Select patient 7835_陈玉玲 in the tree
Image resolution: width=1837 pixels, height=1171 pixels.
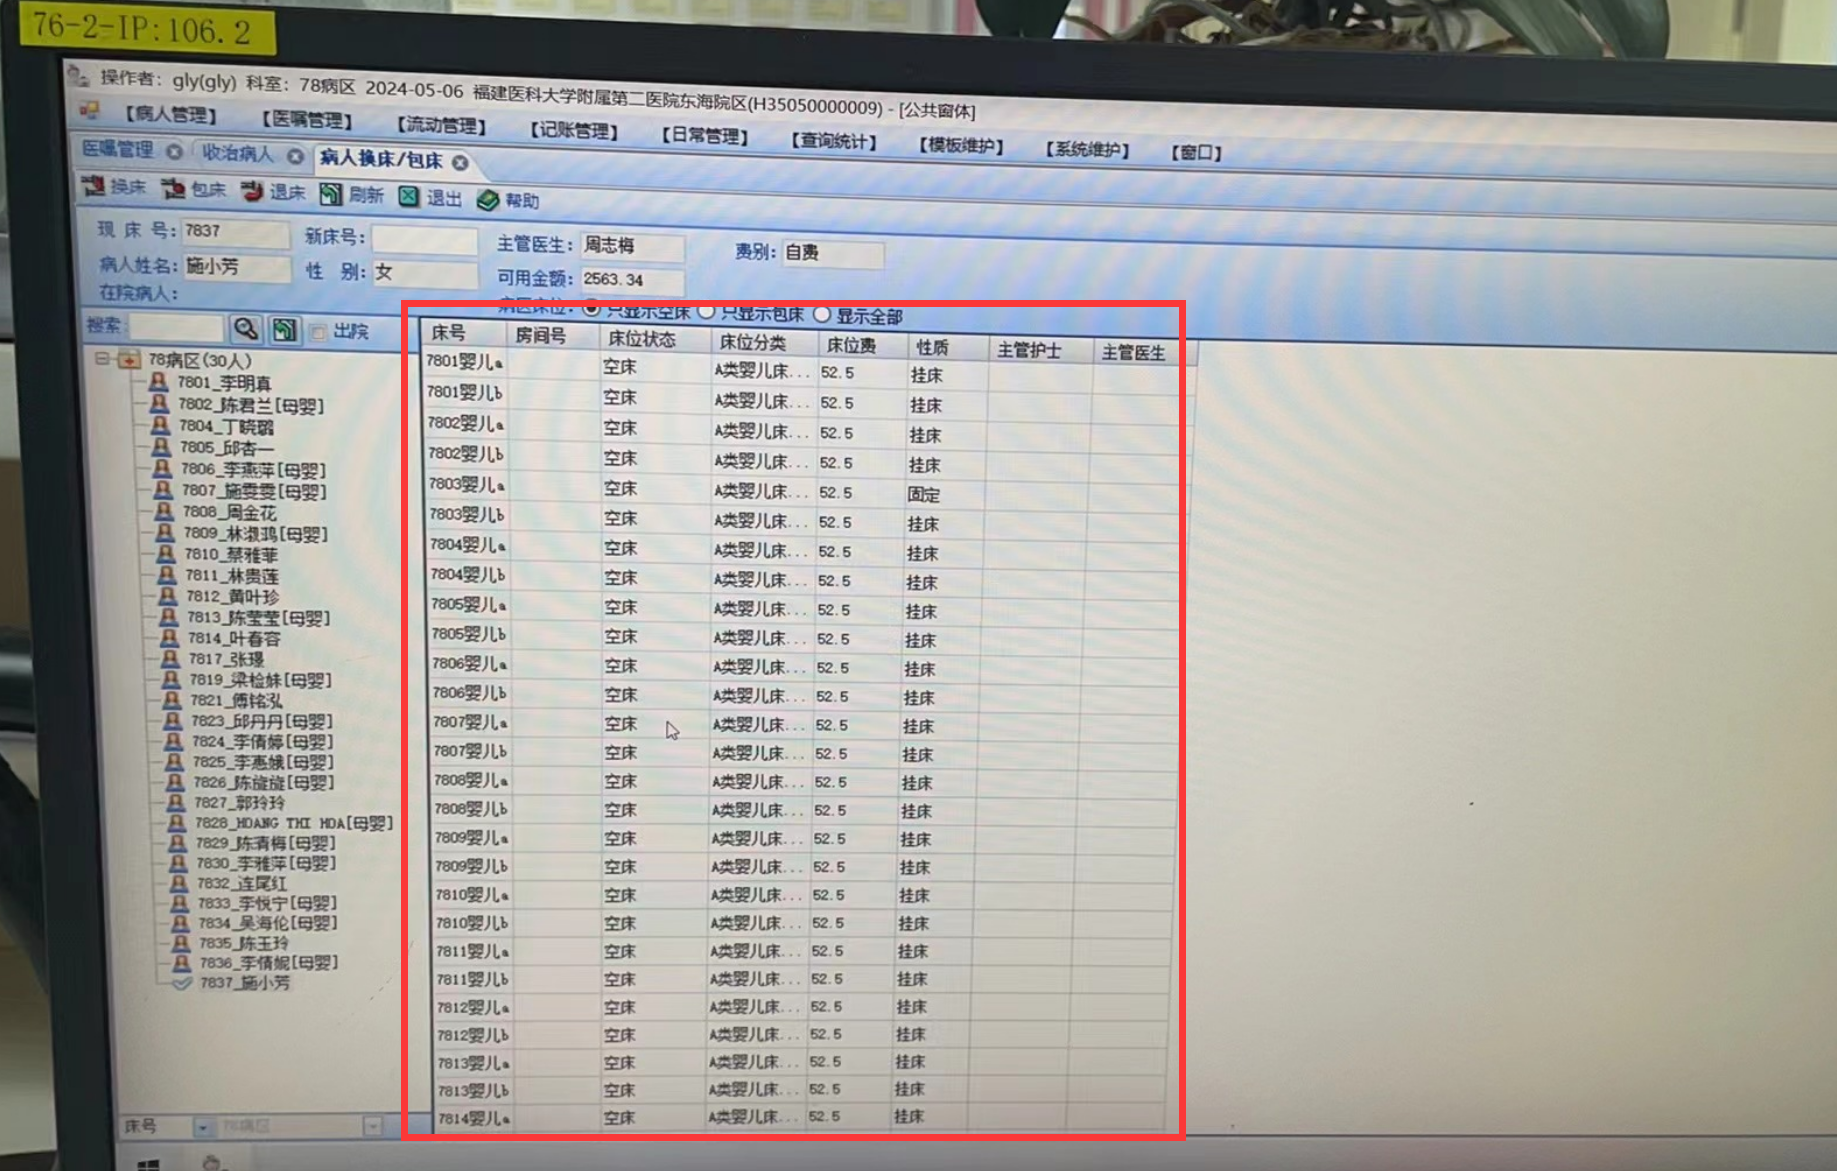click(x=243, y=943)
